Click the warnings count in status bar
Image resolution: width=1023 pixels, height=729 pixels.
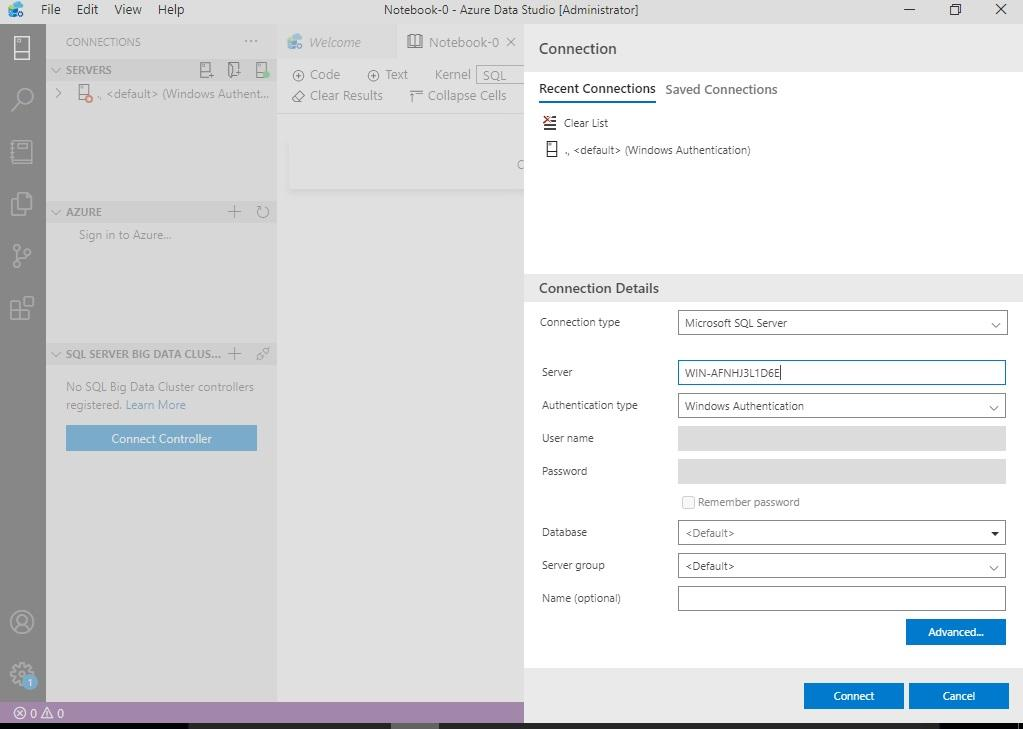(53, 713)
